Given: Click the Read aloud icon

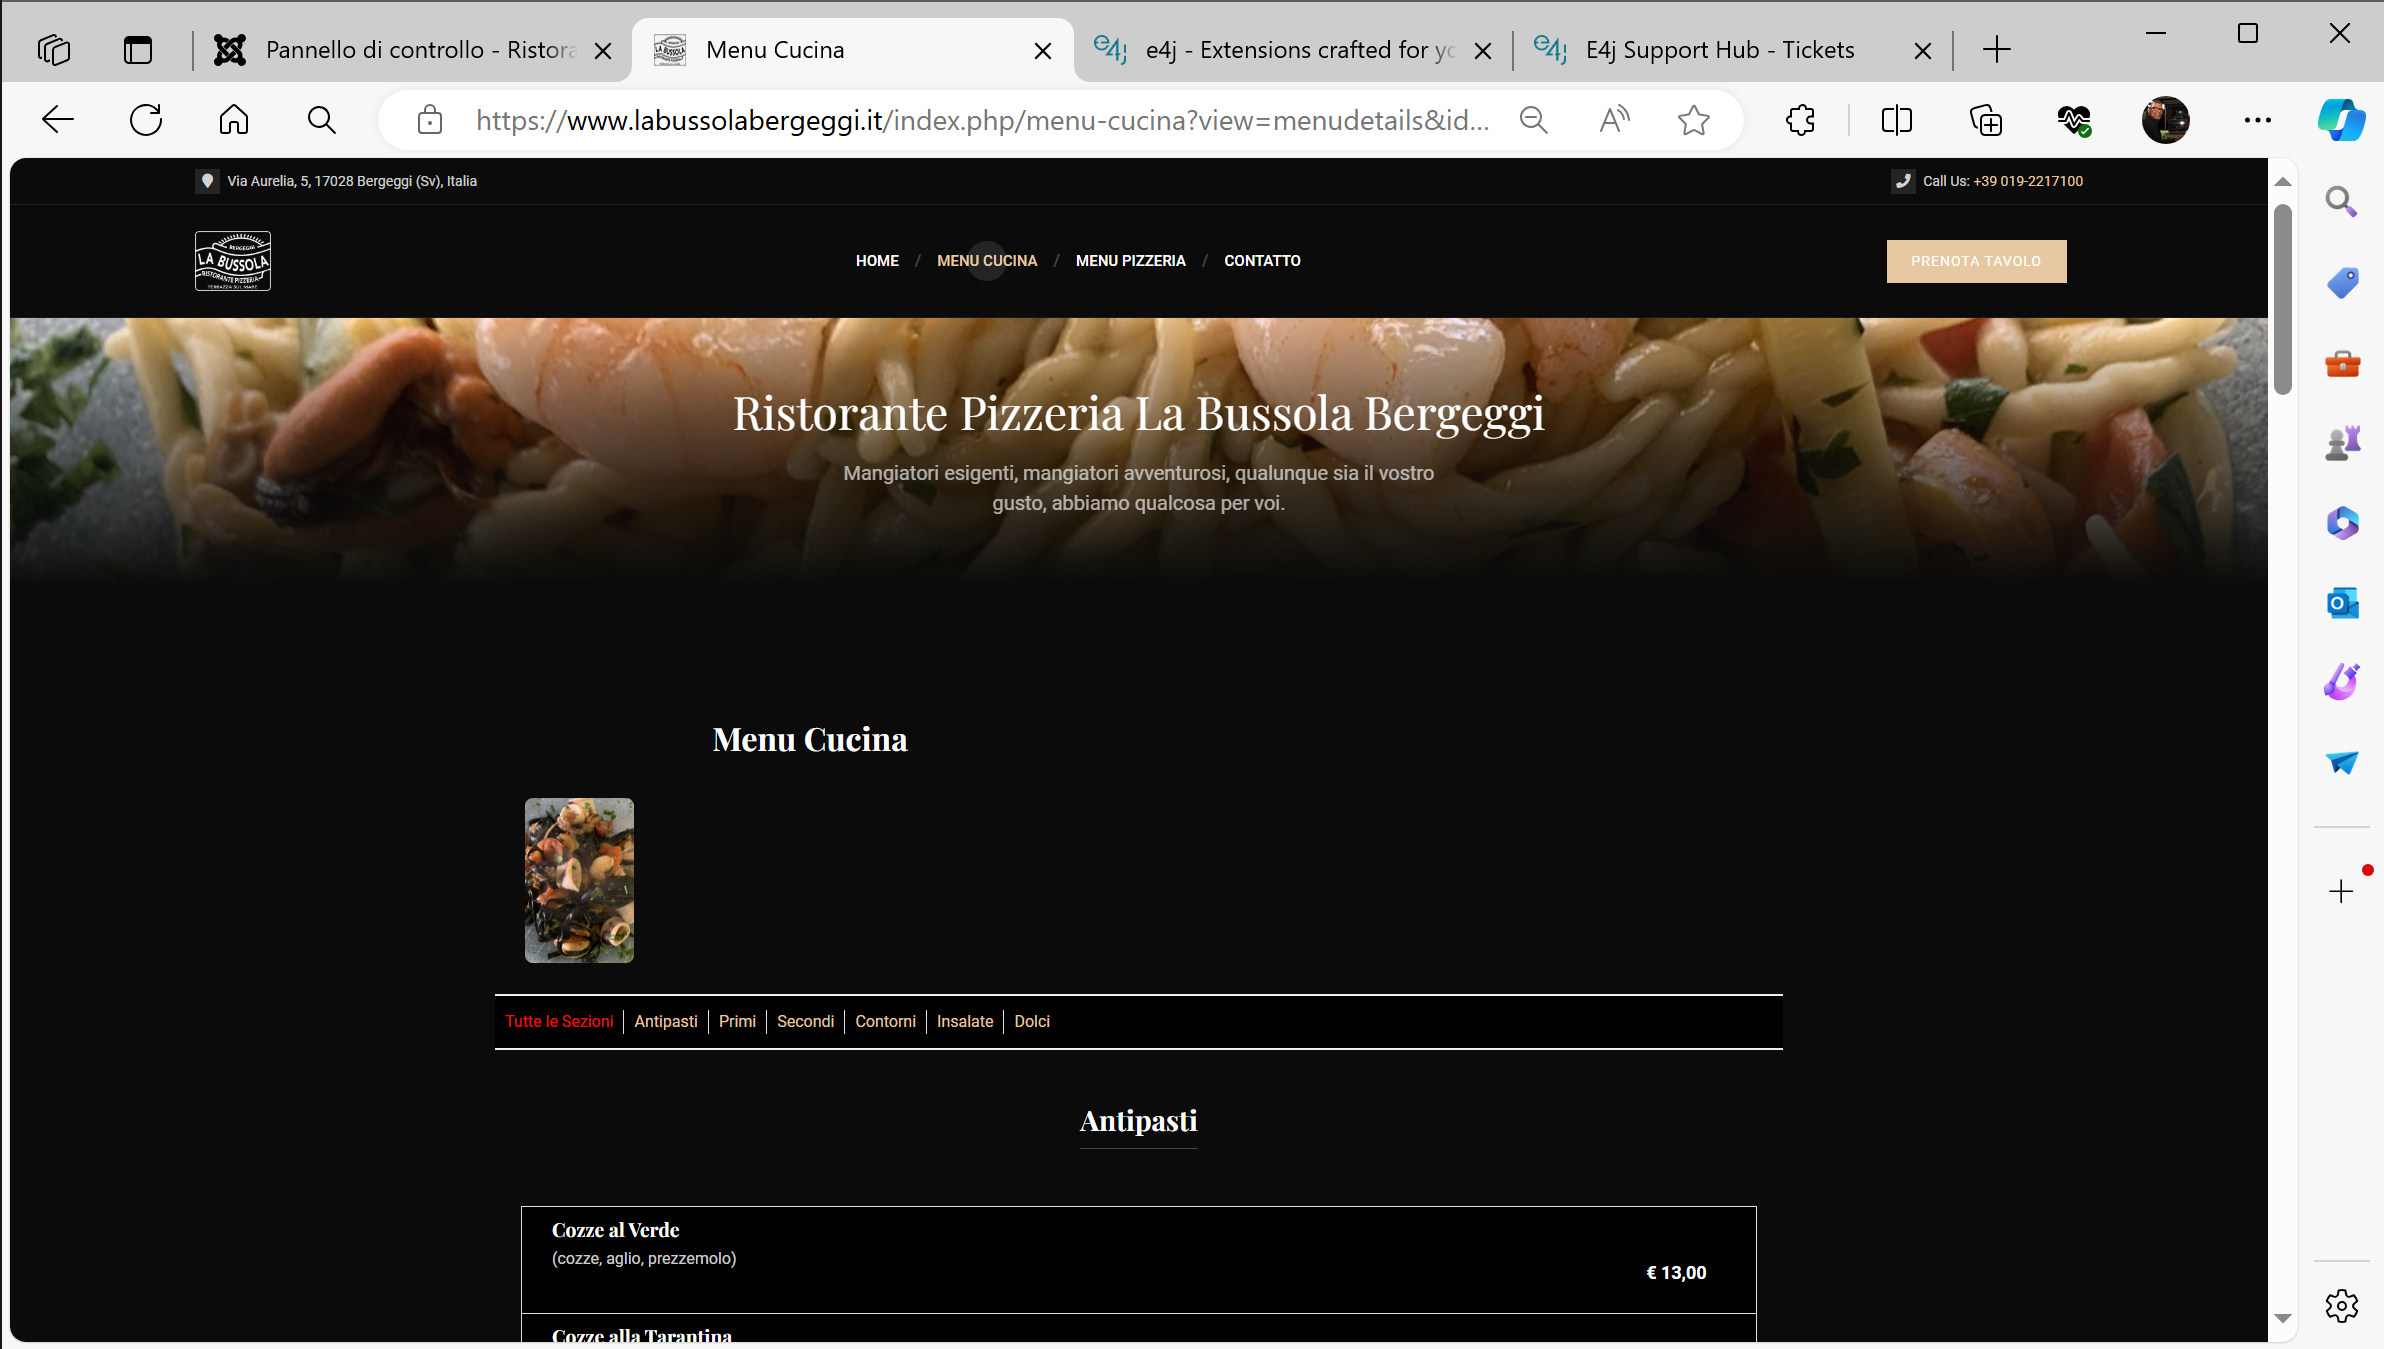Looking at the screenshot, I should [1613, 120].
